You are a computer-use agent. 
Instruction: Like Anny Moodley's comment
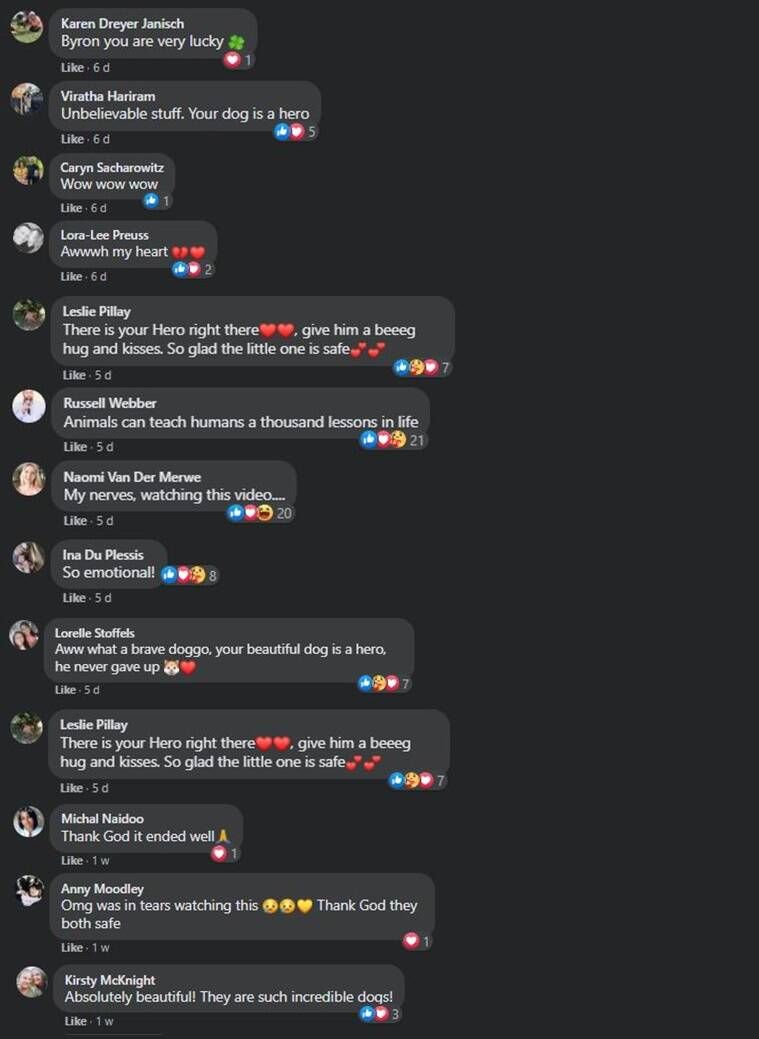click(72, 948)
